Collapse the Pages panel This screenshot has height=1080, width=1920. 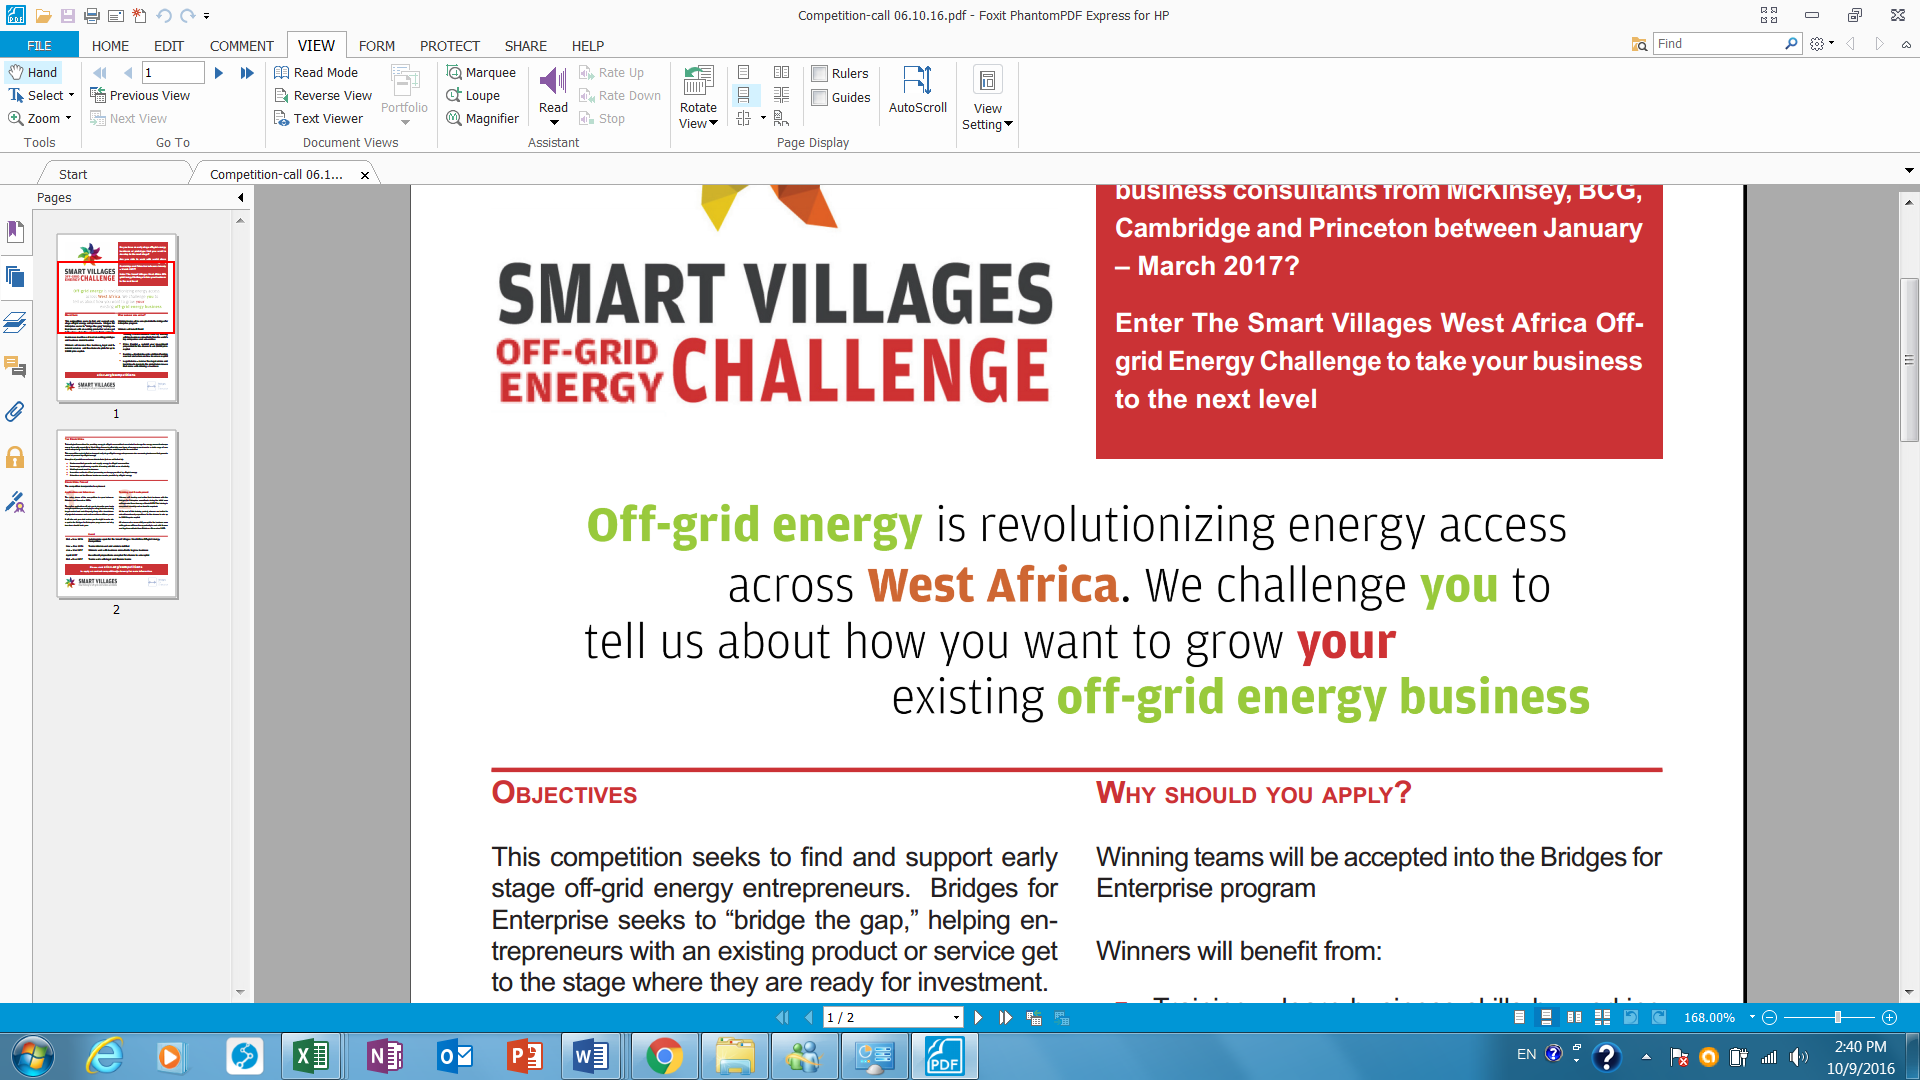(241, 197)
